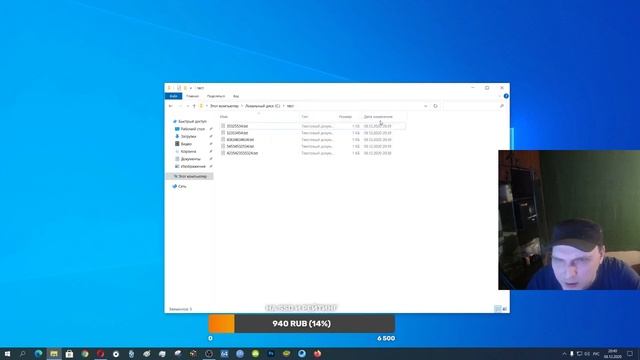Screen dimensions: 640x360
Task: Switch to details view layout icon
Action: click(x=498, y=309)
